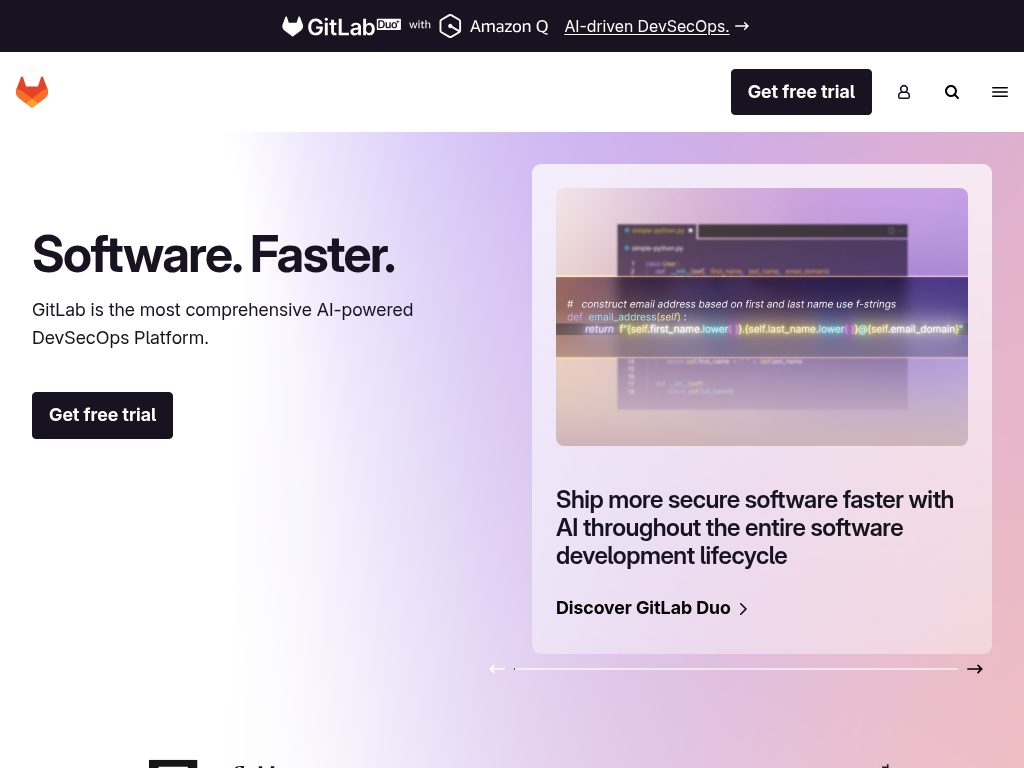The width and height of the screenshot is (1024, 768).
Task: Open the Discover GitLab Duo link
Action: coord(652,608)
